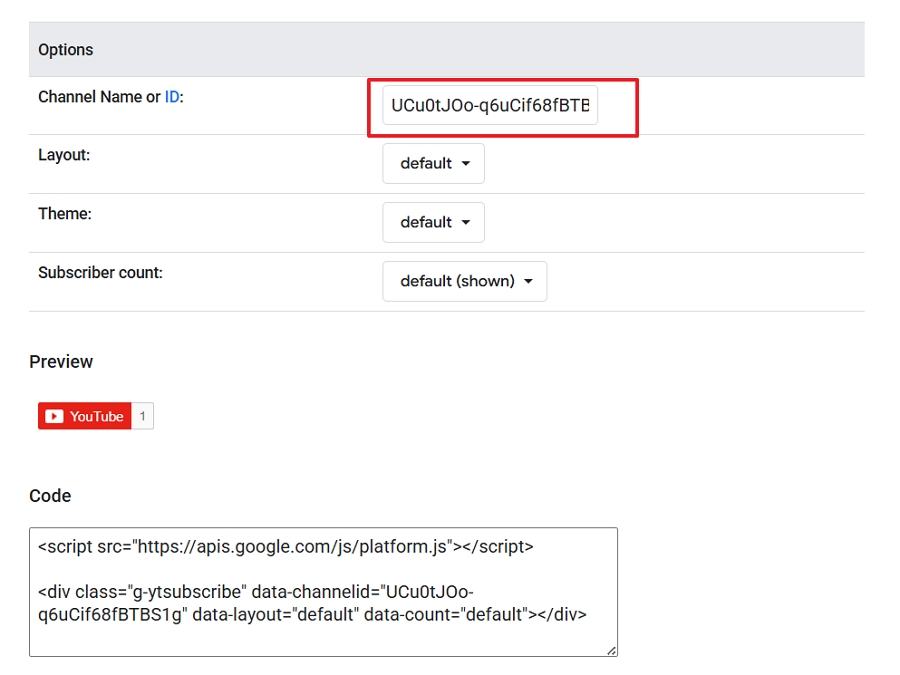This screenshot has height=675, width=900.
Task: Open the Subscriber count dropdown
Action: [x=464, y=281]
